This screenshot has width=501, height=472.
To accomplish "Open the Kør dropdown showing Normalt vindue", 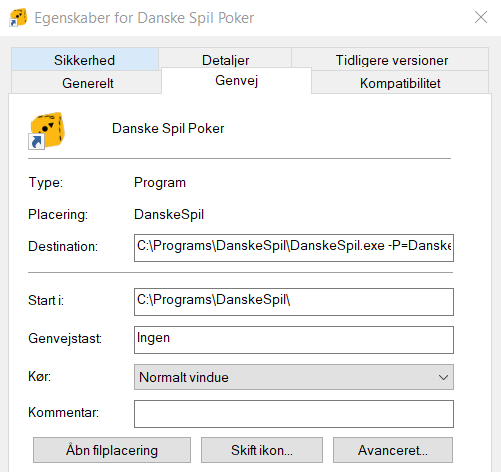I will 294,377.
